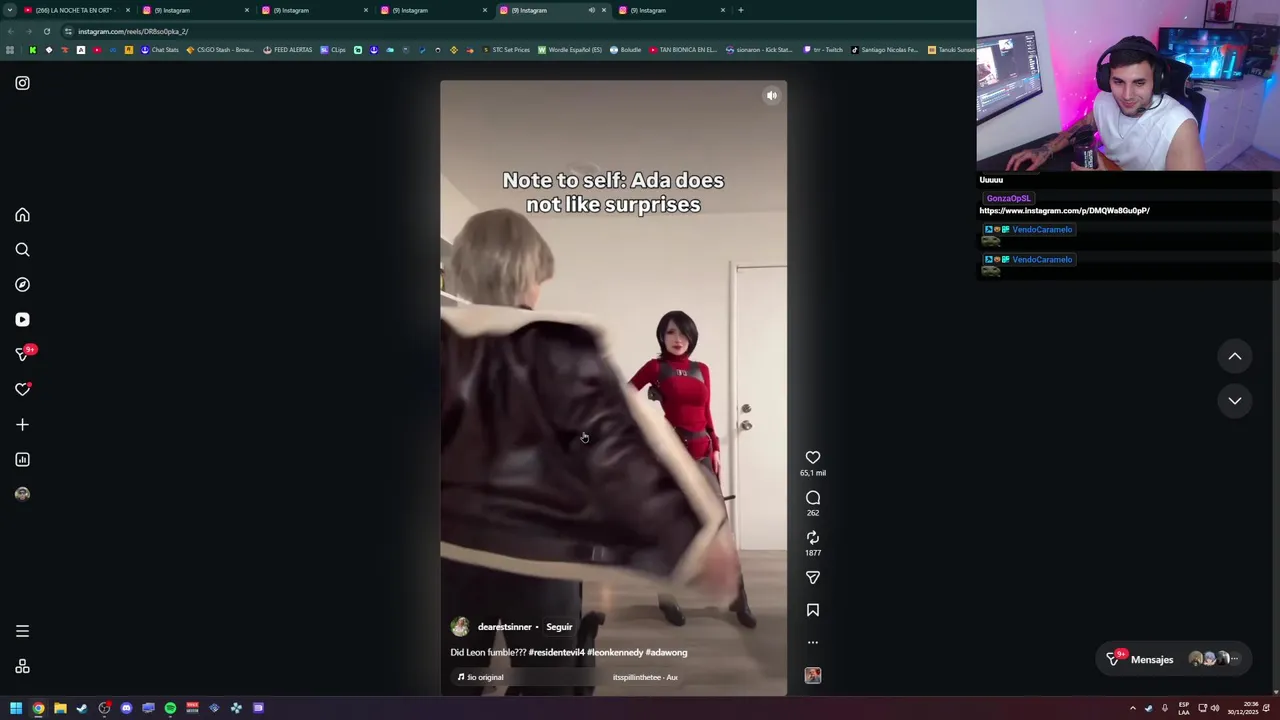Mute the reel audio
Viewport: 1280px width, 720px height.
(772, 96)
